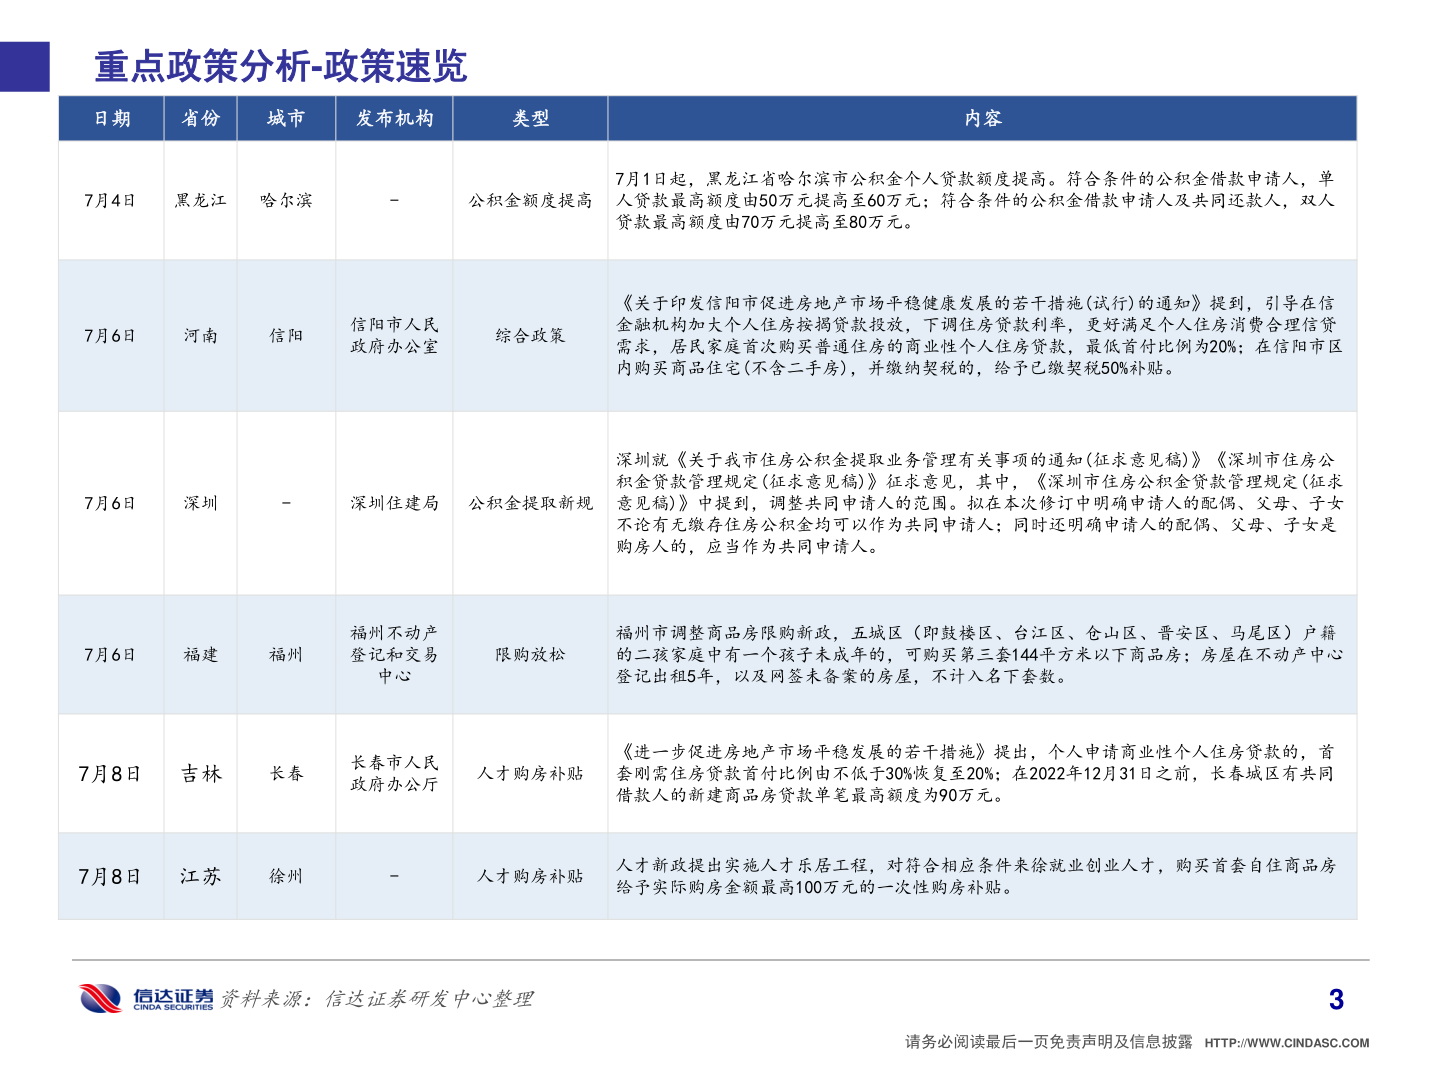This screenshot has width=1440, height=1080.
Task: Click the disclaimer text 请务必阅读最后一页免责声明及信息披露
Action: coord(1048,1042)
